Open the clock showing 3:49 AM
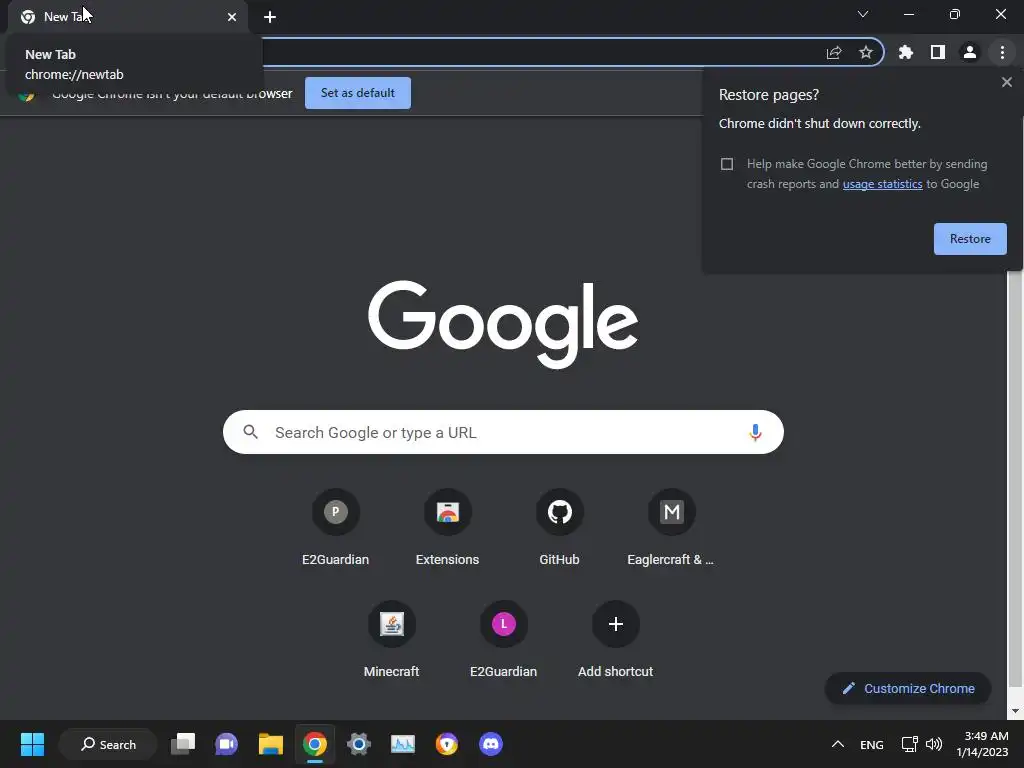Image resolution: width=1024 pixels, height=768 pixels. 982,744
